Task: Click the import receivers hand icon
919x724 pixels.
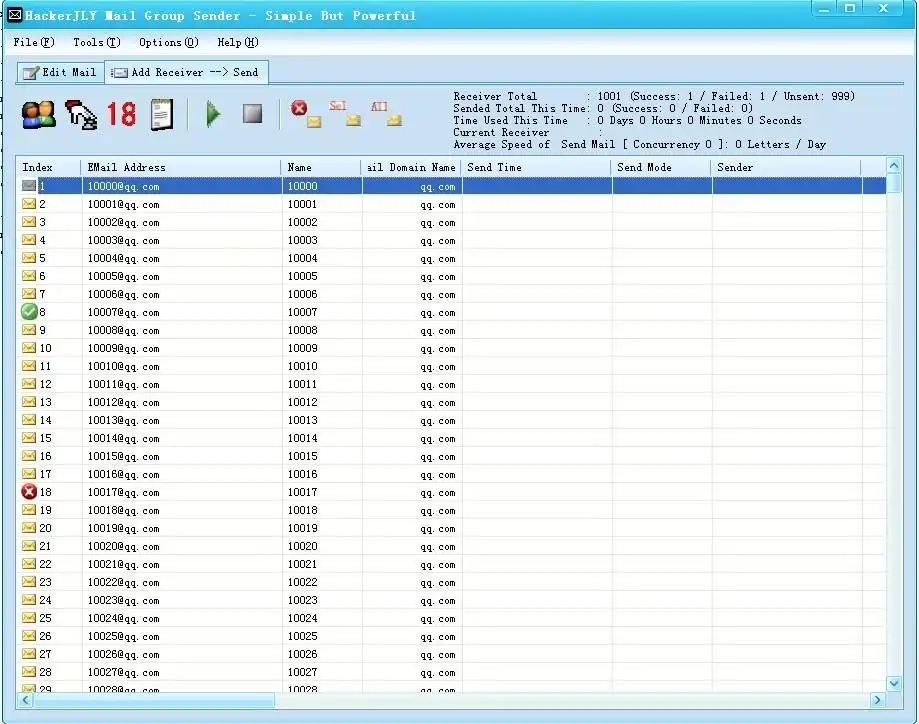Action: coord(81,114)
